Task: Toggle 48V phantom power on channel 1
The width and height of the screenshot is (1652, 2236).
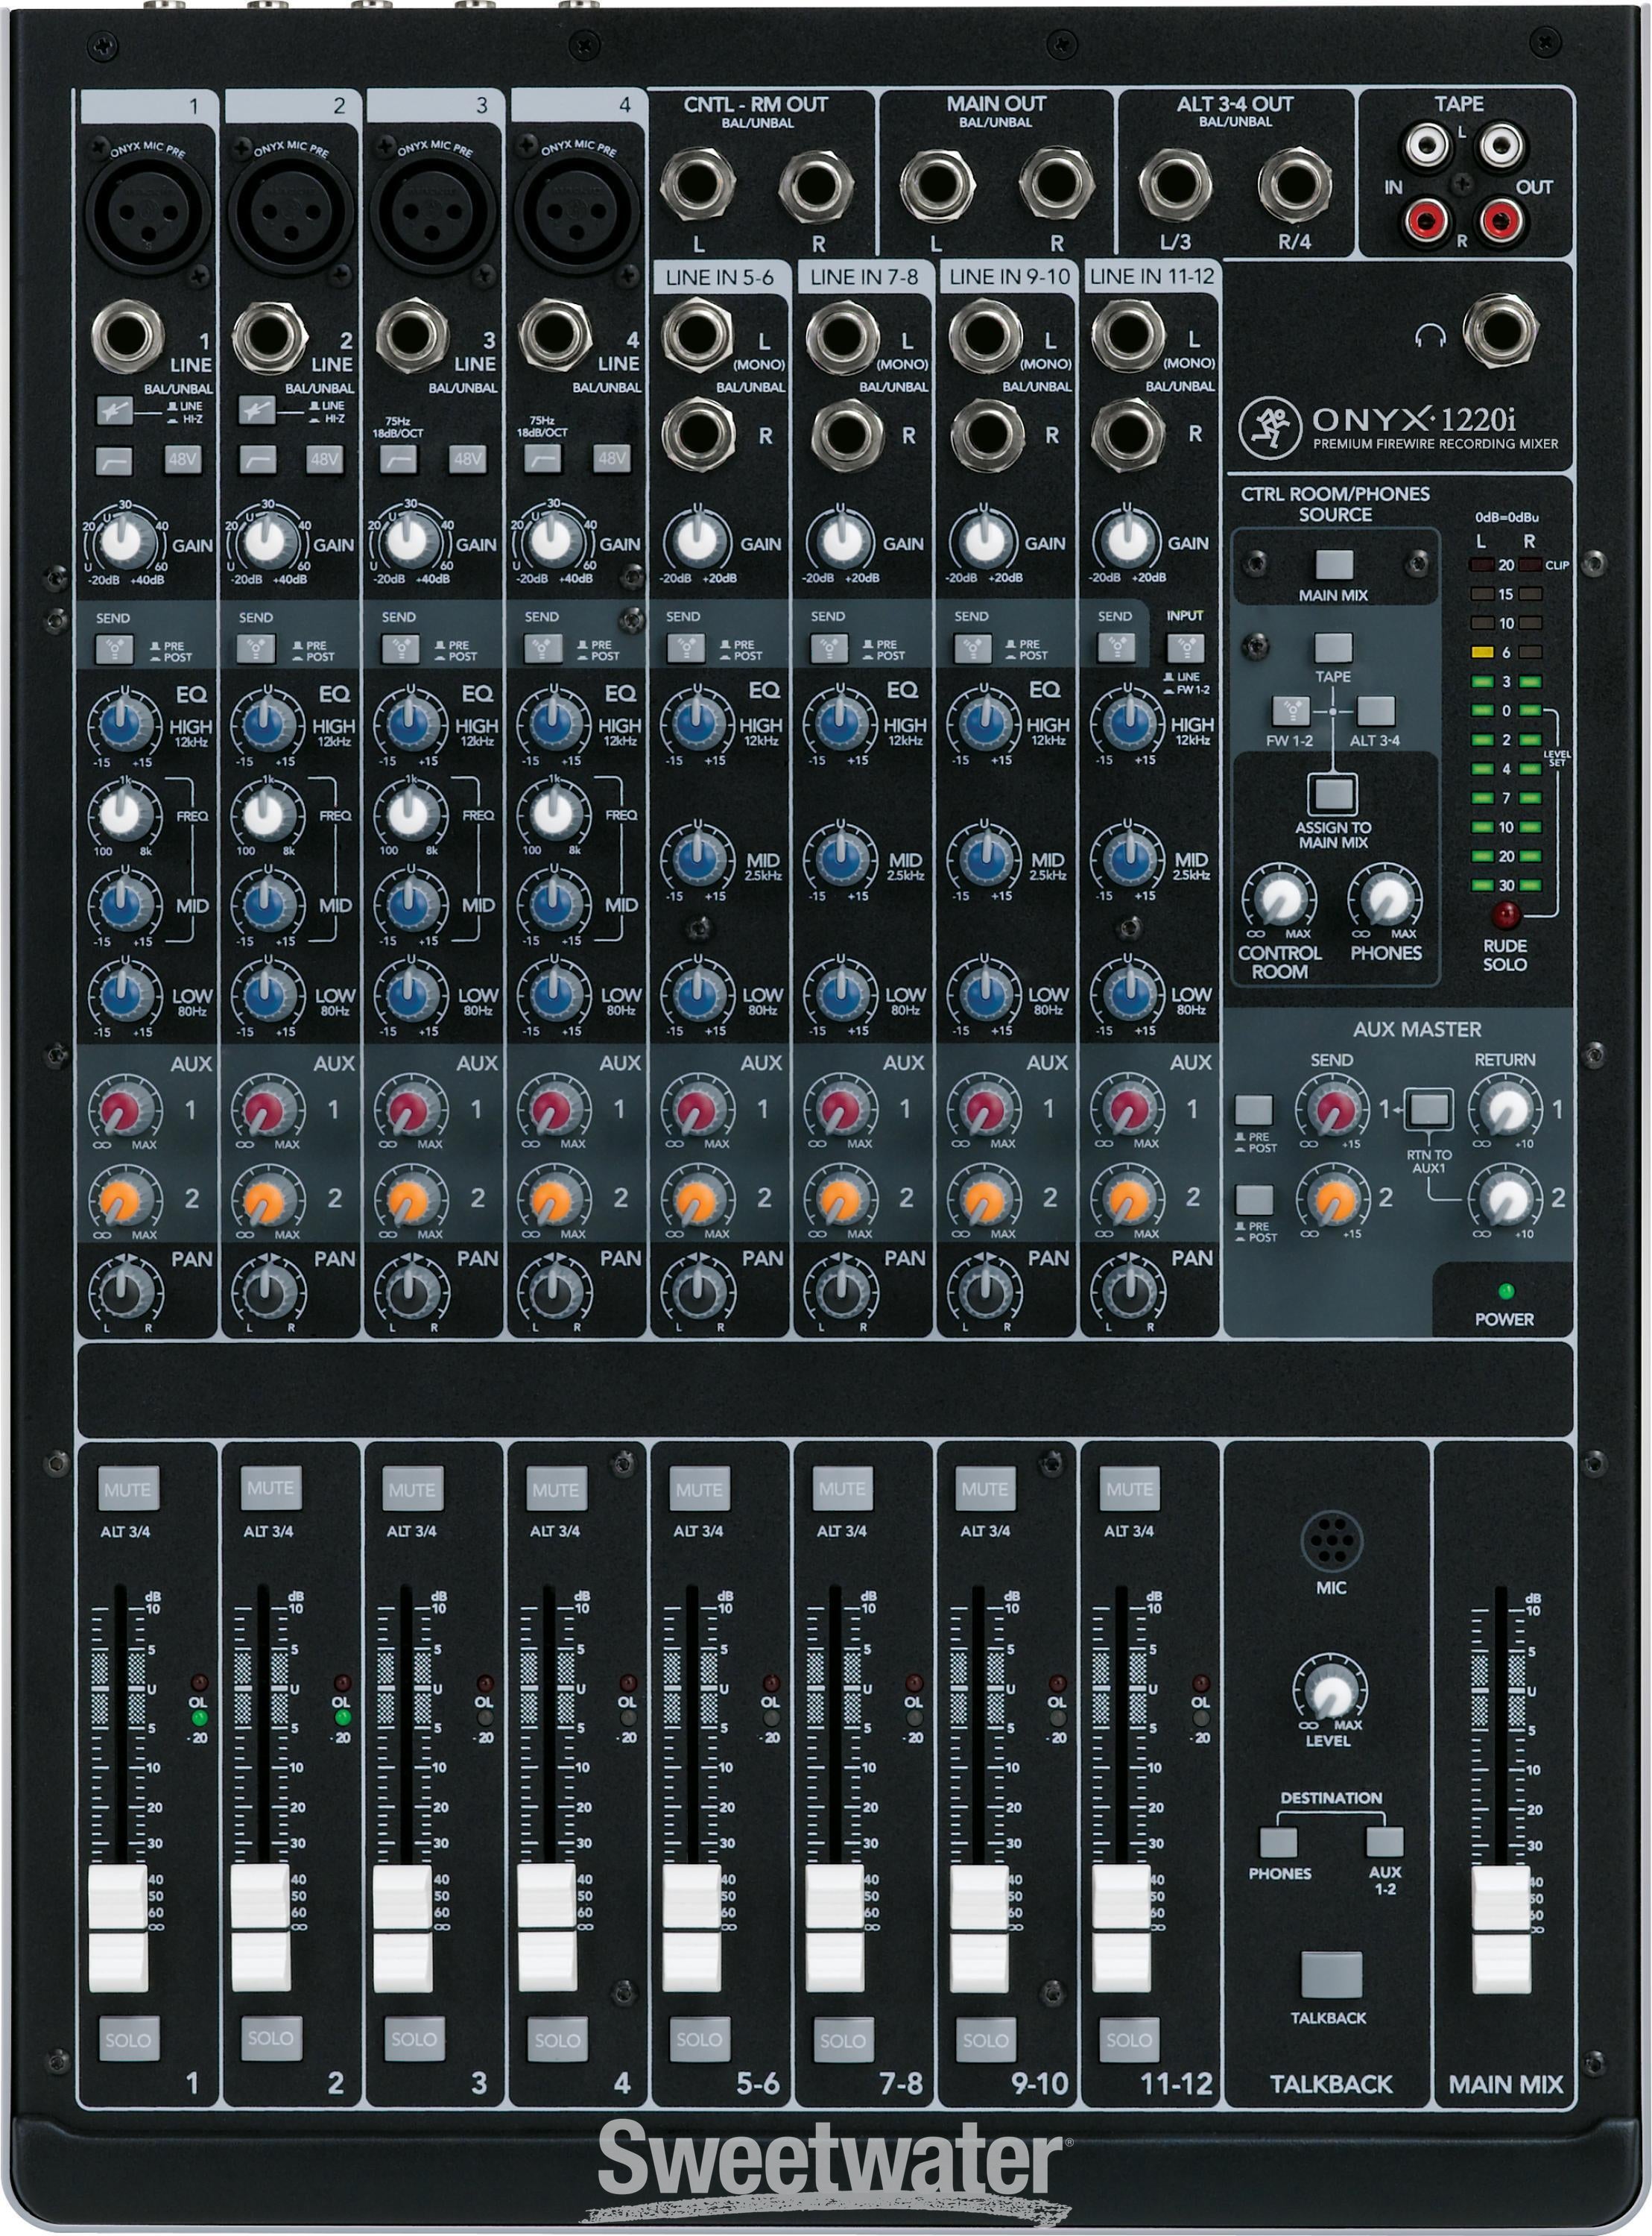Action: pyautogui.click(x=183, y=459)
